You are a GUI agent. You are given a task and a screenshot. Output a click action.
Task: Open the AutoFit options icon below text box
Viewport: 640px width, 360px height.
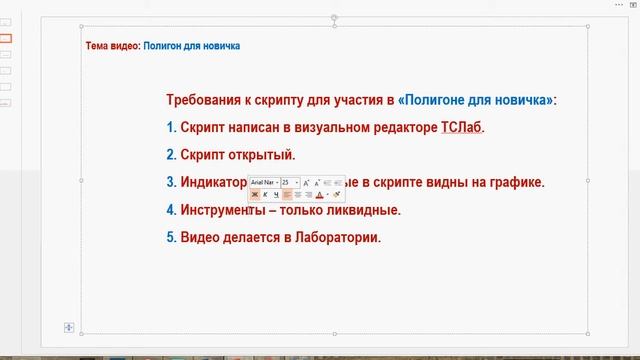pyautogui.click(x=69, y=327)
